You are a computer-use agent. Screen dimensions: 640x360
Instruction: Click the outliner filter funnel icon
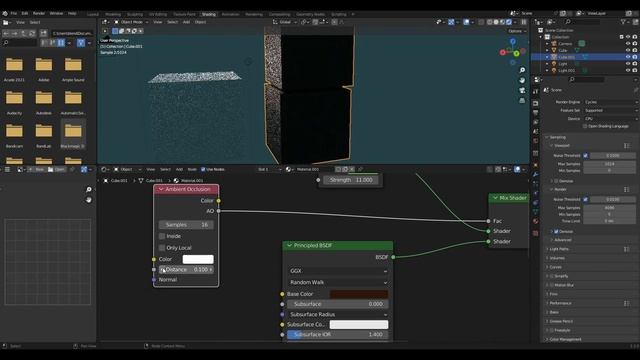[x=623, y=22]
